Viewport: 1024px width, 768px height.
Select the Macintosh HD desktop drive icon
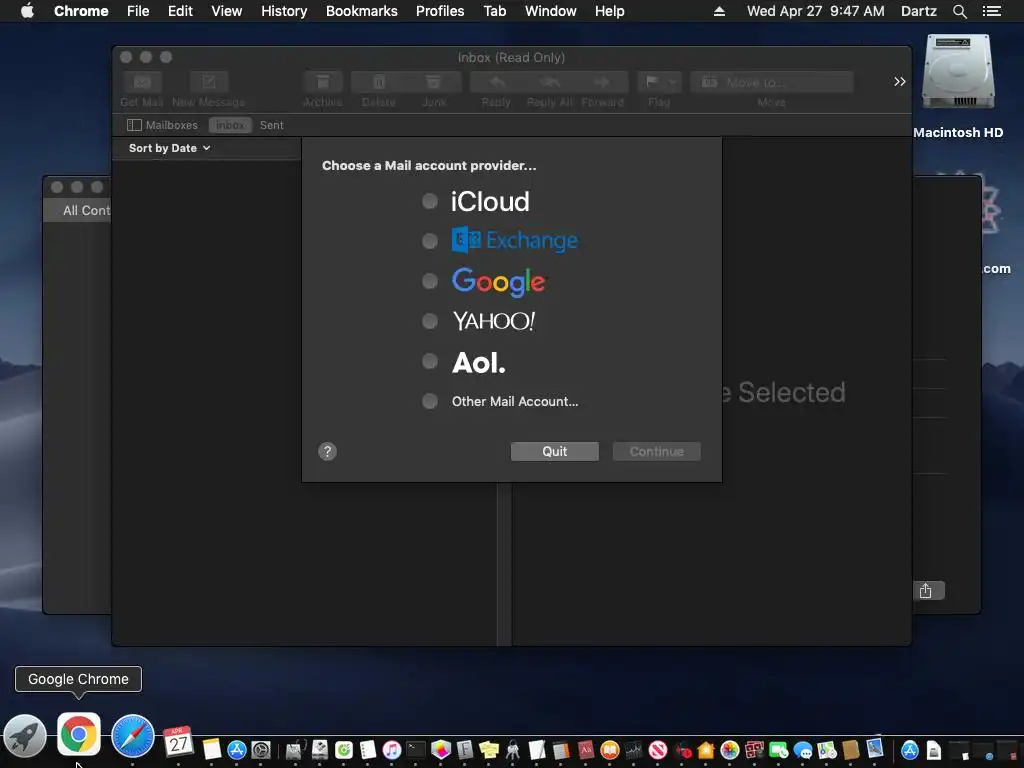pyautogui.click(x=957, y=73)
